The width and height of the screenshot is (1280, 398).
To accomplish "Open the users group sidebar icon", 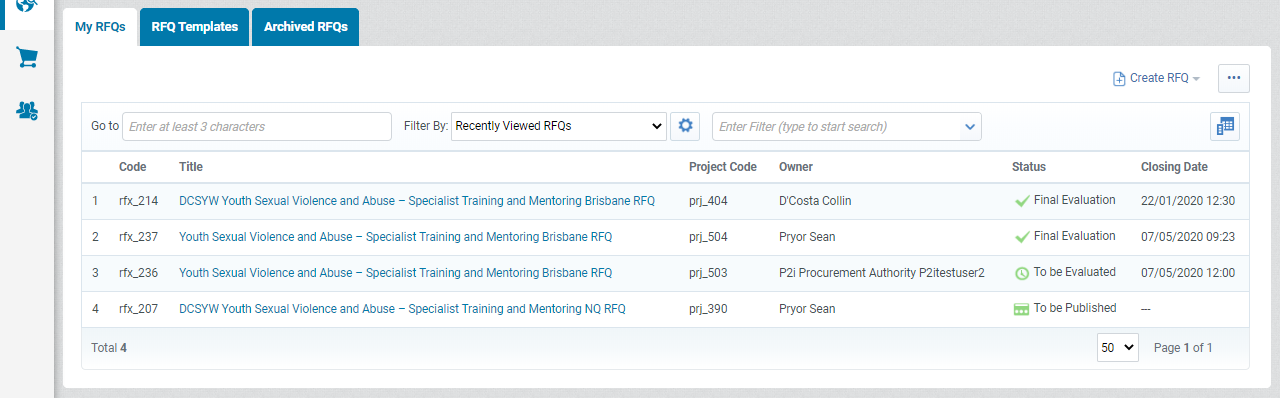I will tap(27, 110).
